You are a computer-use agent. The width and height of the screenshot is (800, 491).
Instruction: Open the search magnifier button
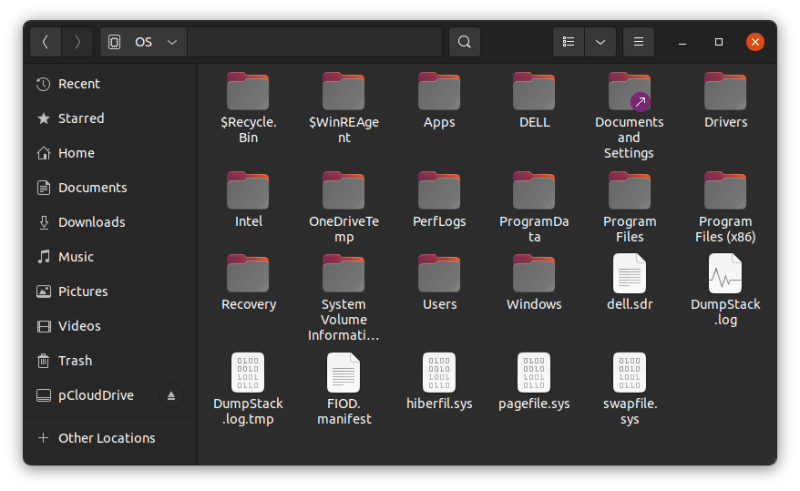464,42
